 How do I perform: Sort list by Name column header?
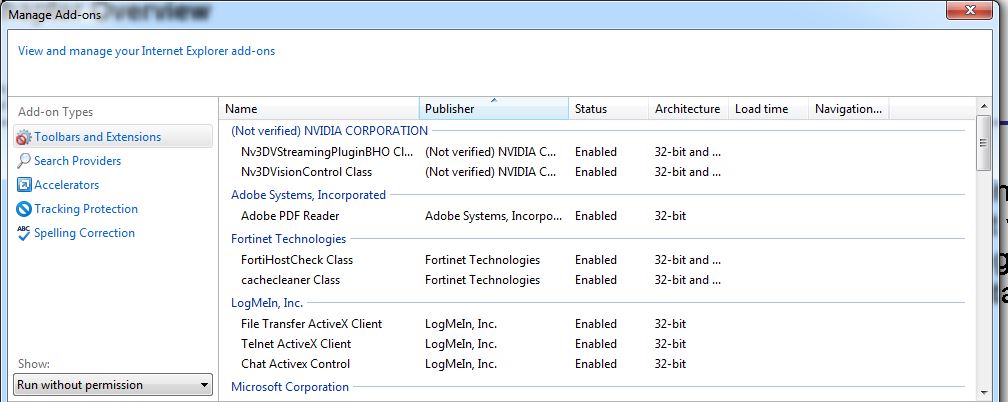(x=320, y=109)
